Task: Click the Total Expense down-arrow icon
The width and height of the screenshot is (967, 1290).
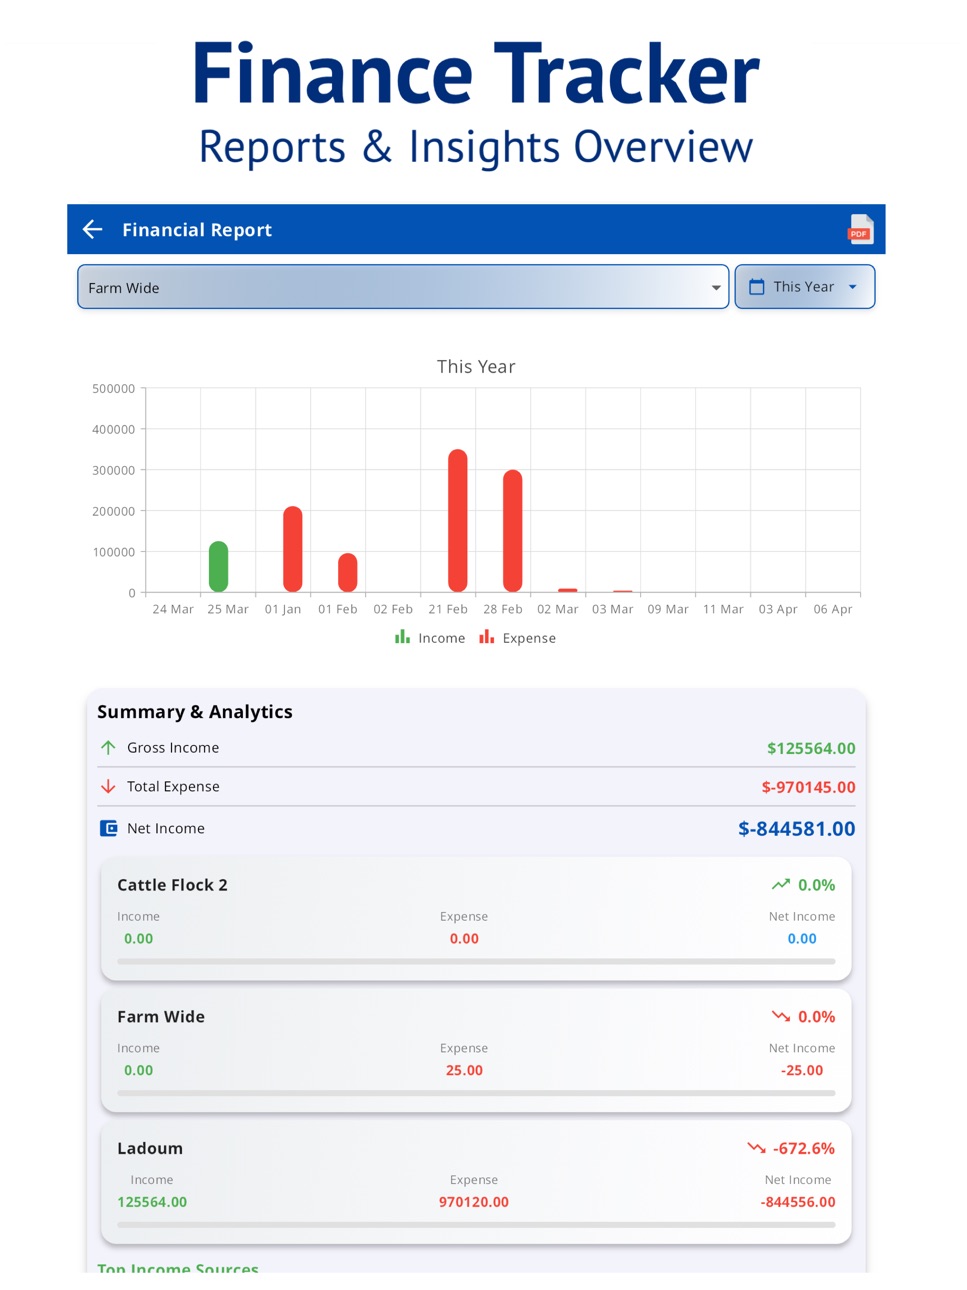Action: (x=108, y=786)
